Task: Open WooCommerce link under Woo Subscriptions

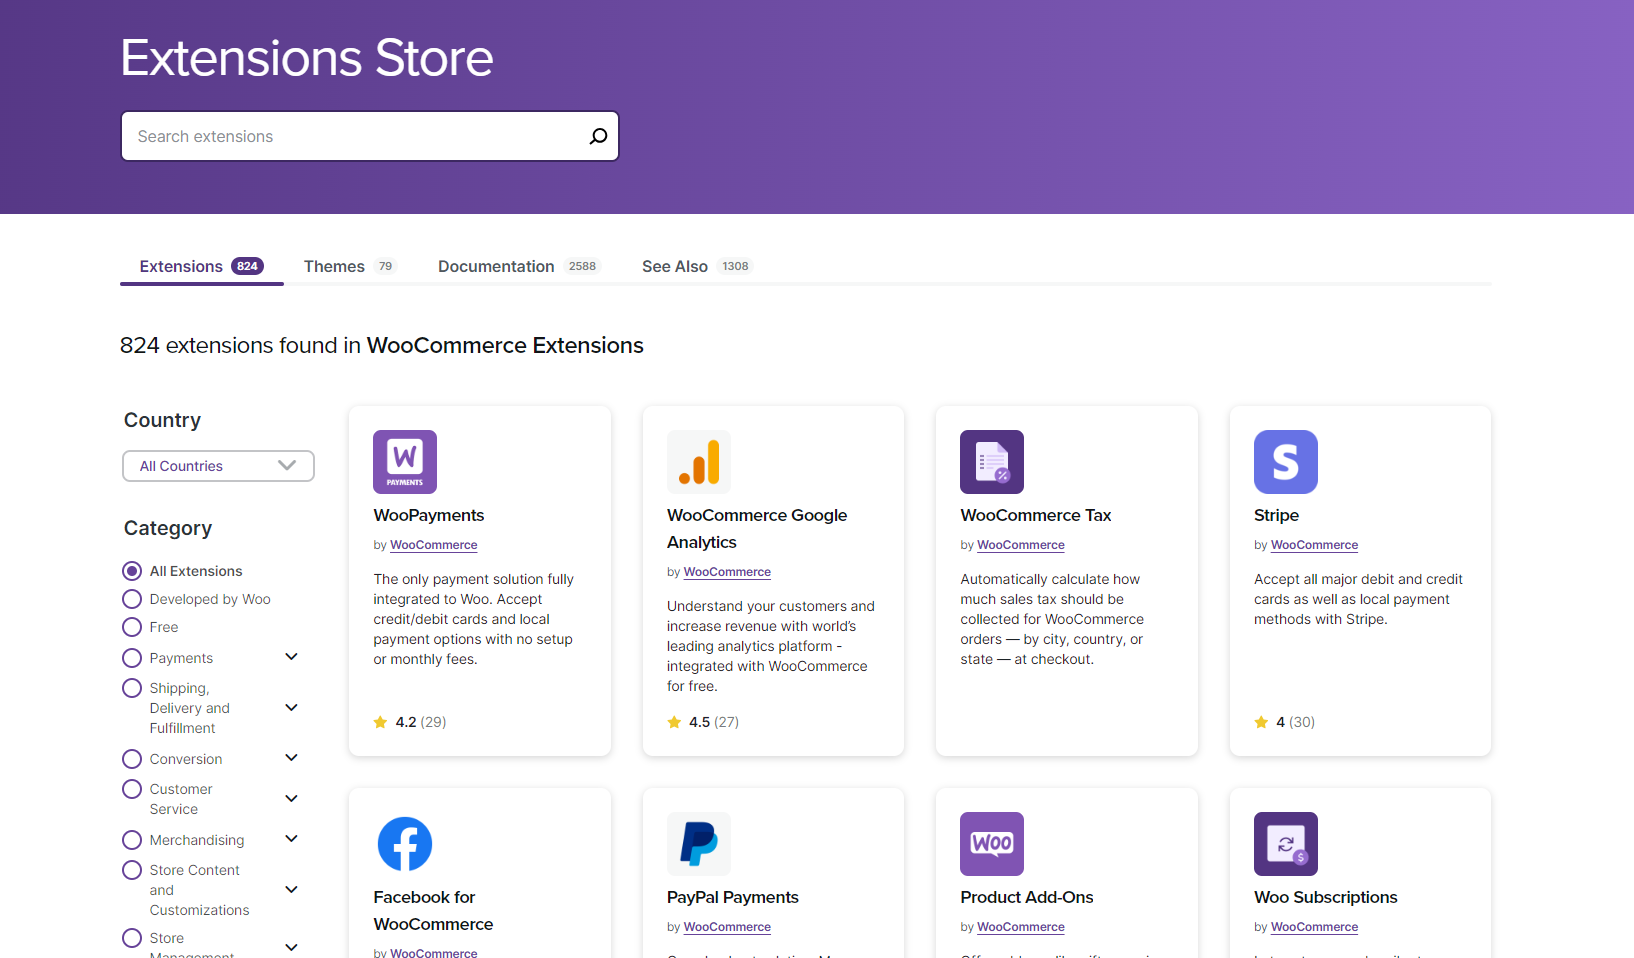Action: point(1314,927)
